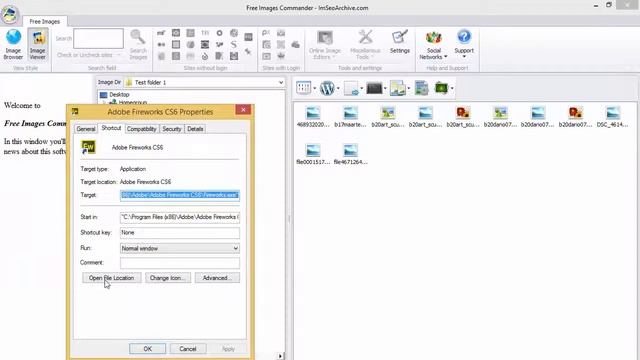Open the Free Images ribbon tab
Image resolution: width=640 pixels, height=360 pixels.
pos(44,21)
